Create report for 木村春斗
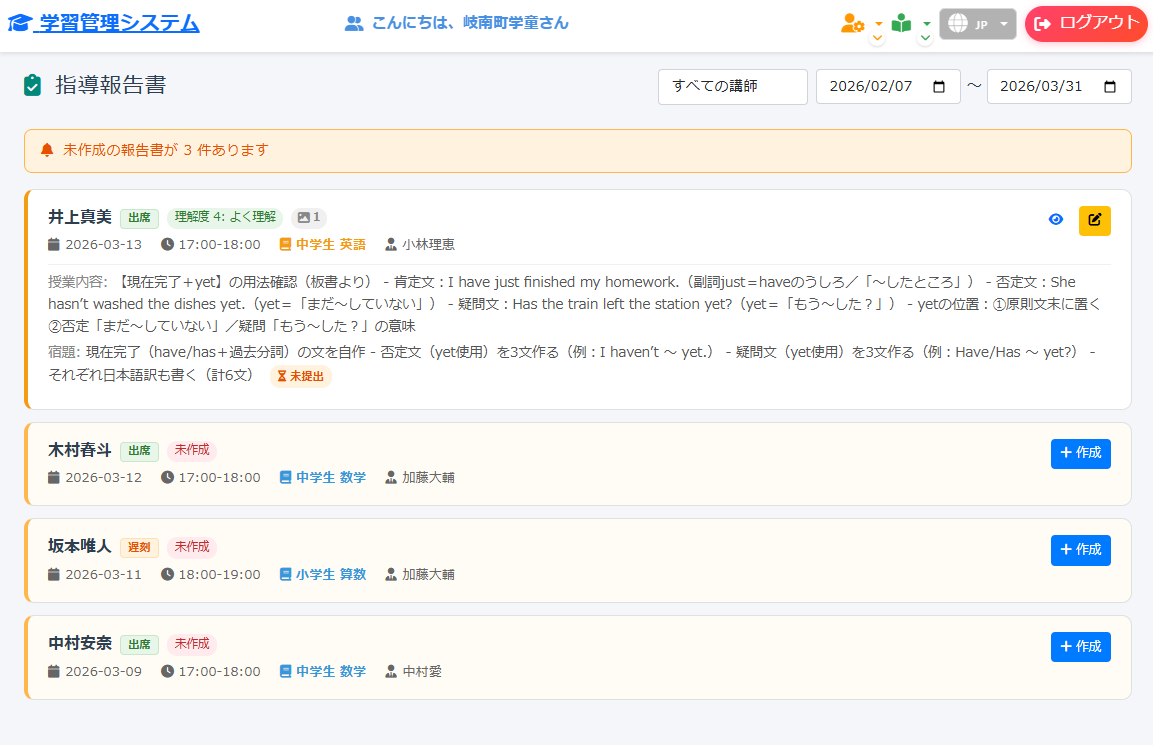Image resolution: width=1153 pixels, height=745 pixels. click(x=1080, y=453)
